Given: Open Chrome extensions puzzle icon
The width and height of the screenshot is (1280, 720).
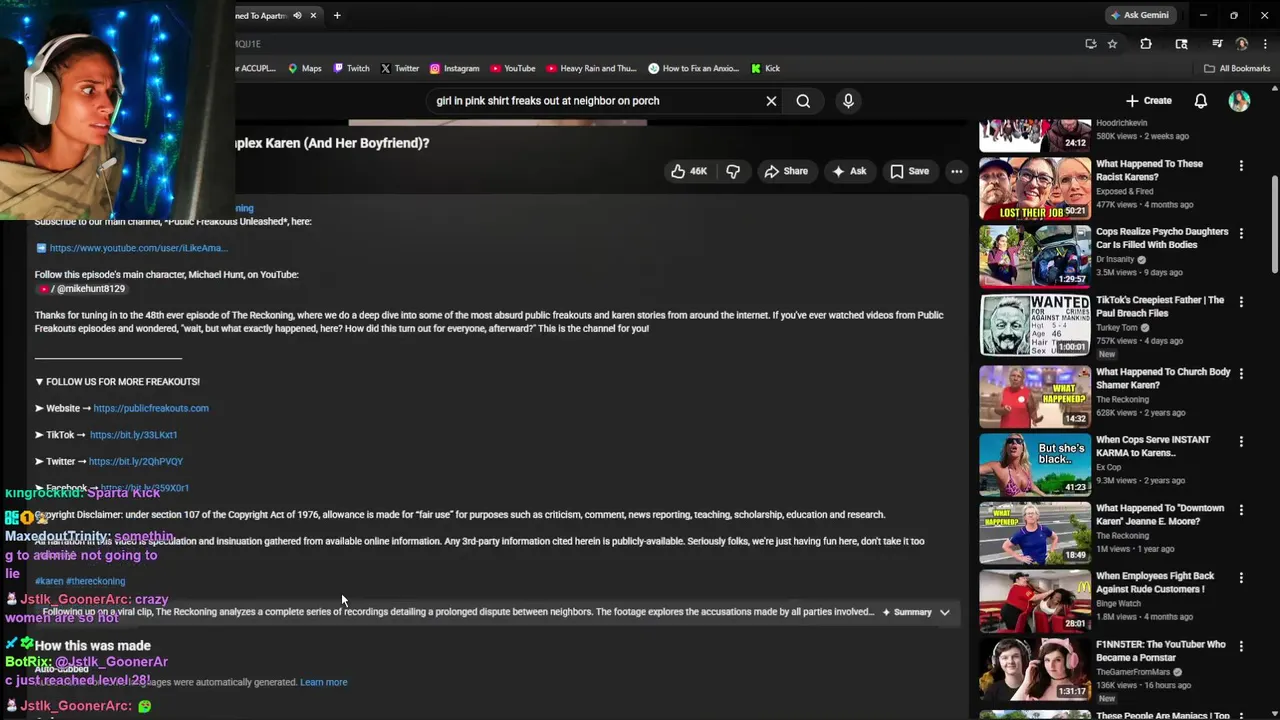Looking at the screenshot, I should [x=1146, y=44].
